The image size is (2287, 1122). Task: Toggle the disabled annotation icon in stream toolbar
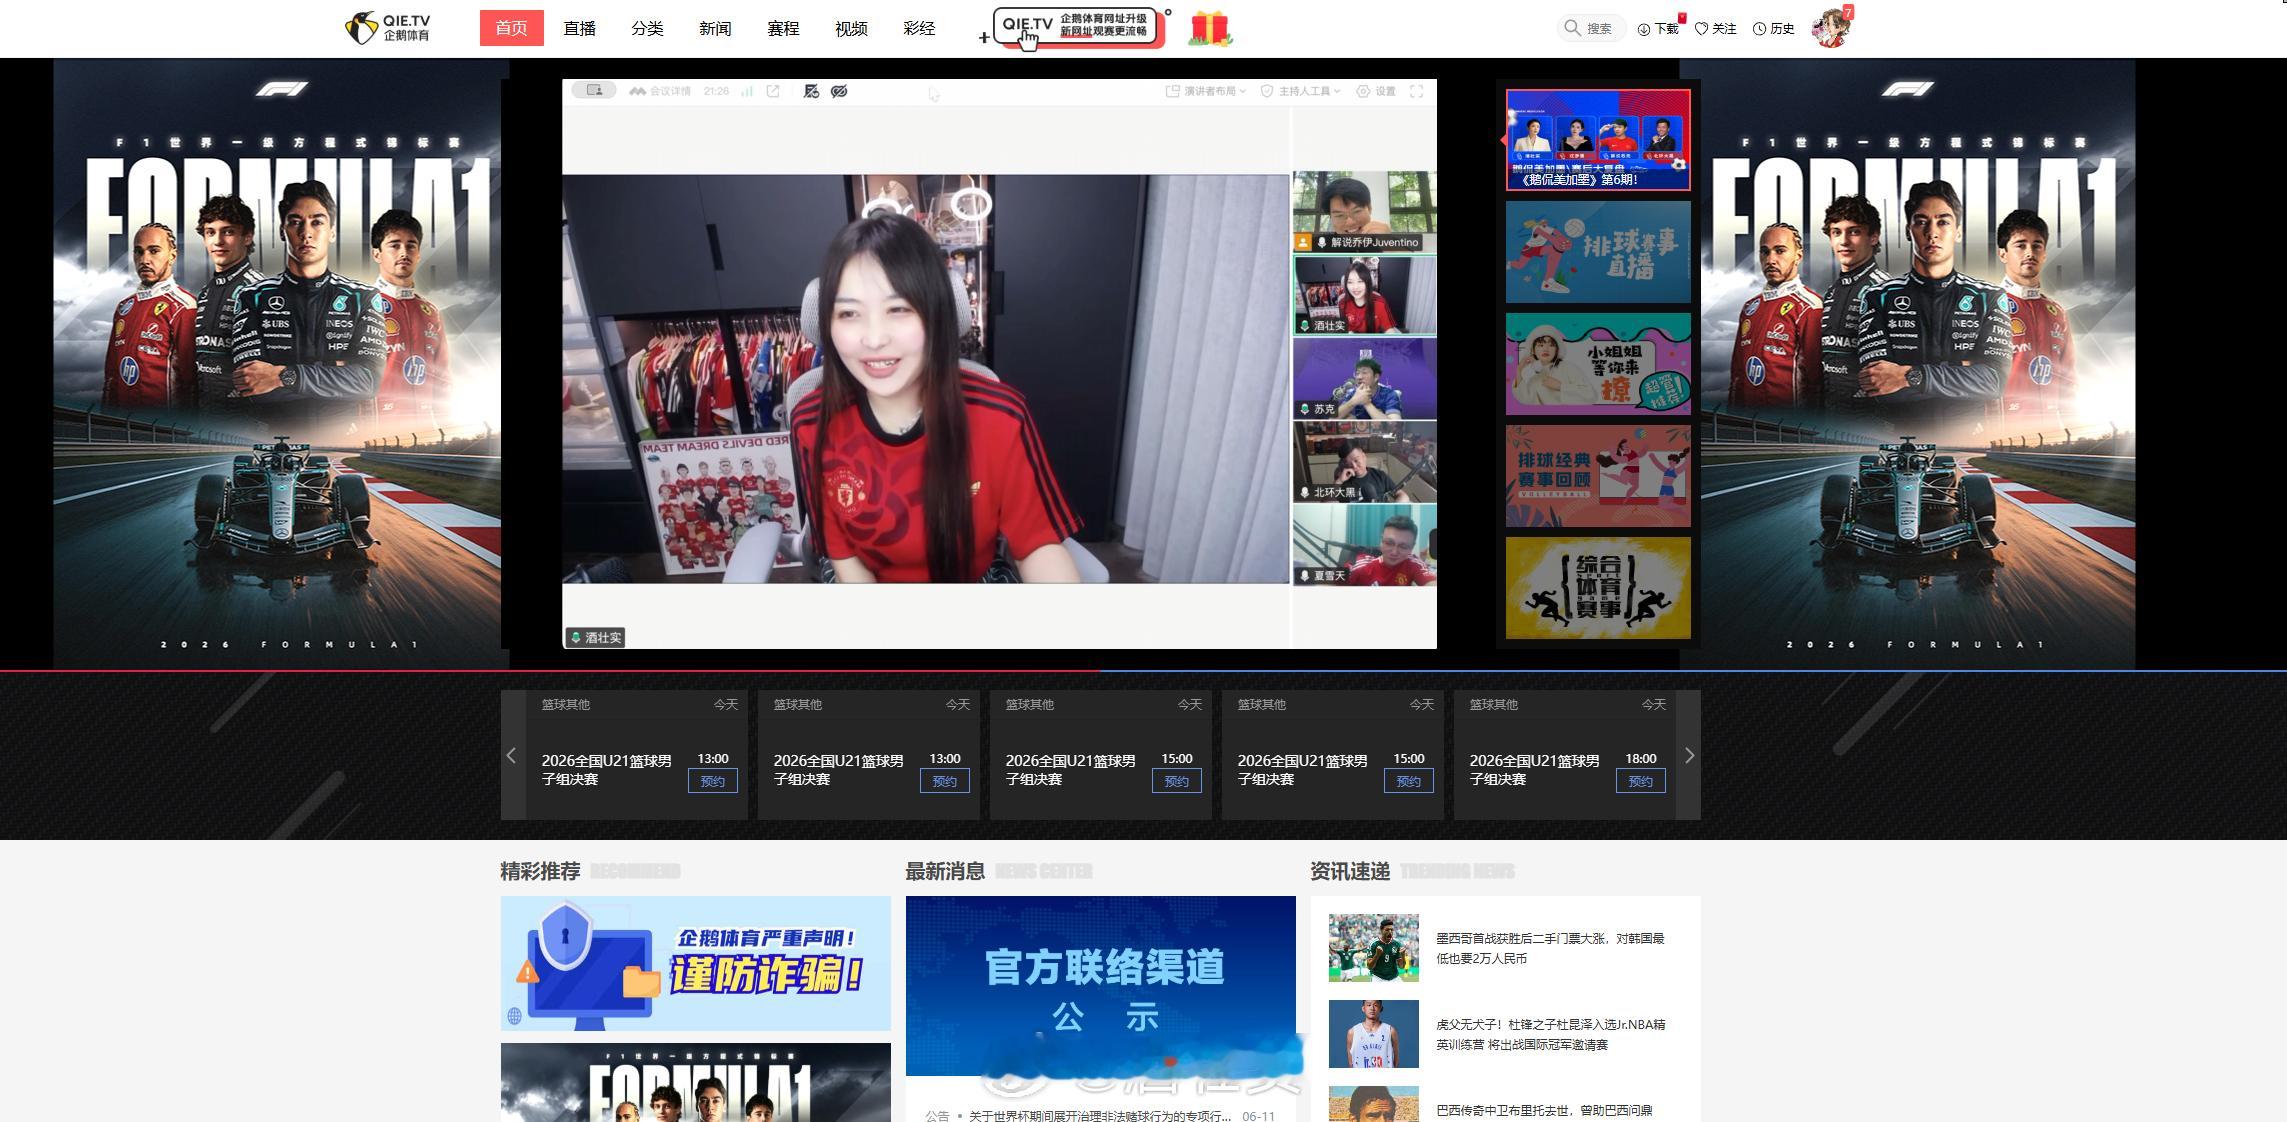pyautogui.click(x=811, y=91)
